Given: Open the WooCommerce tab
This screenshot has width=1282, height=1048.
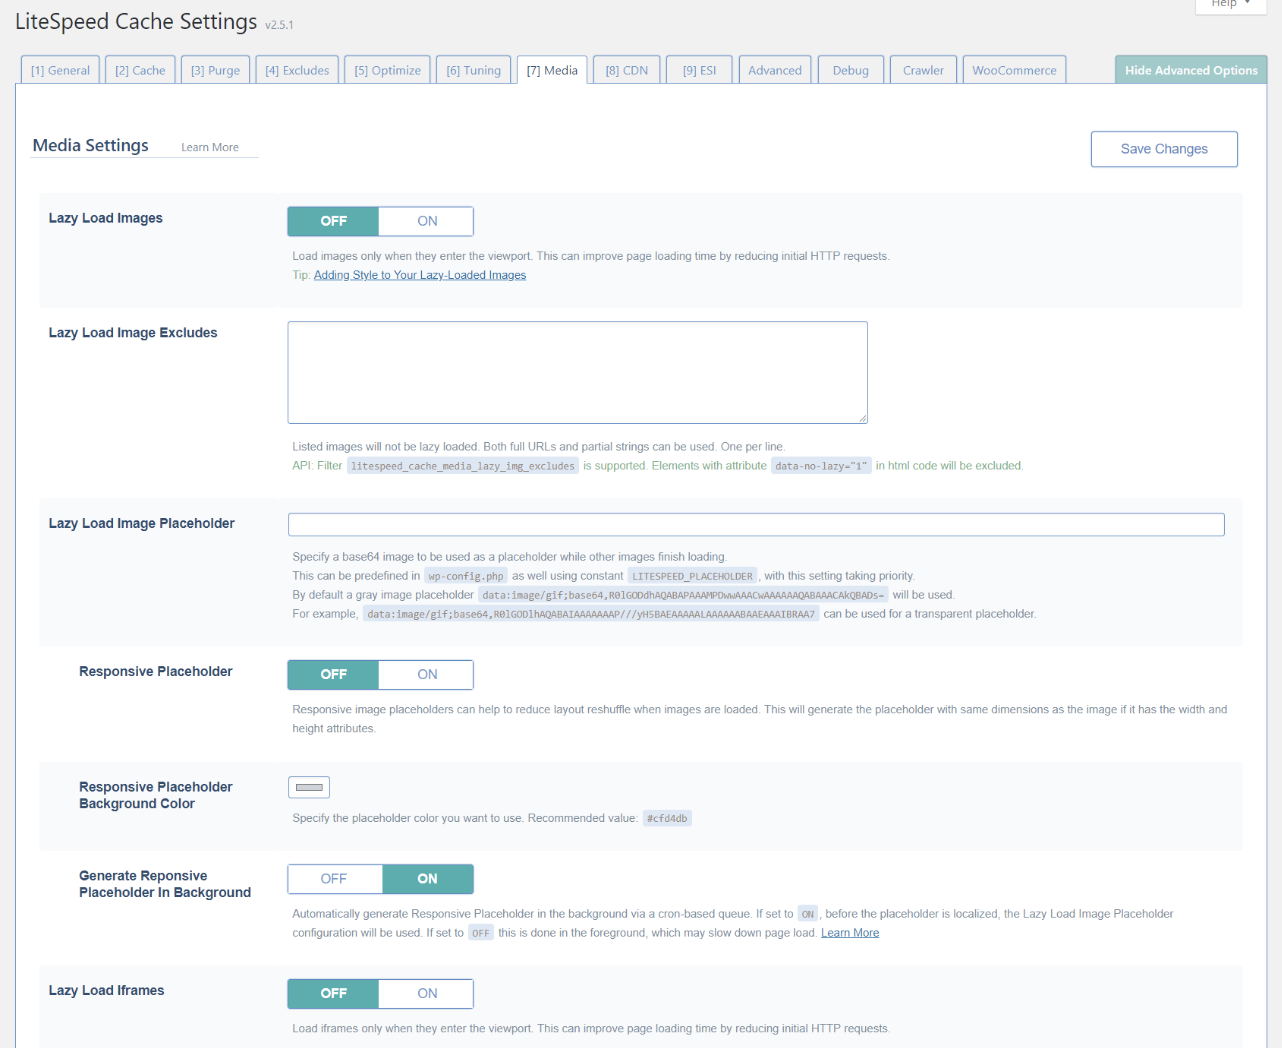Looking at the screenshot, I should coord(1014,70).
